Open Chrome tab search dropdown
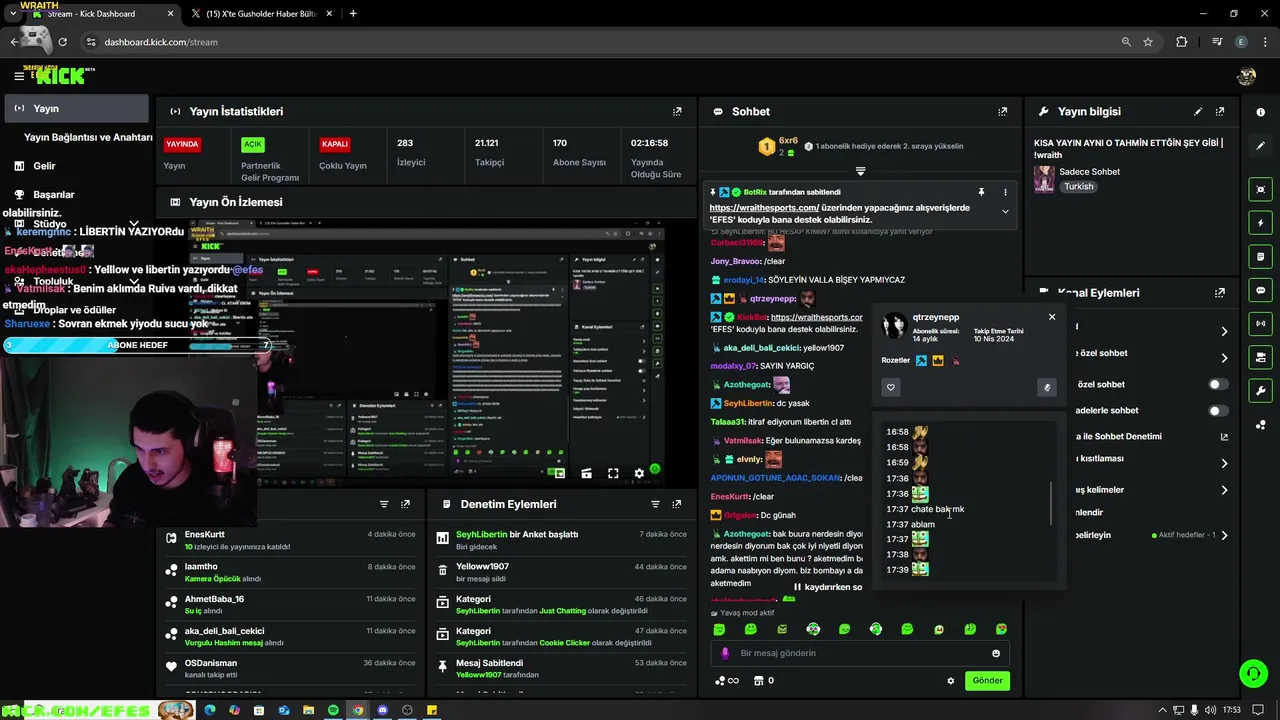Screen dimensions: 1280x720 point(12,14)
